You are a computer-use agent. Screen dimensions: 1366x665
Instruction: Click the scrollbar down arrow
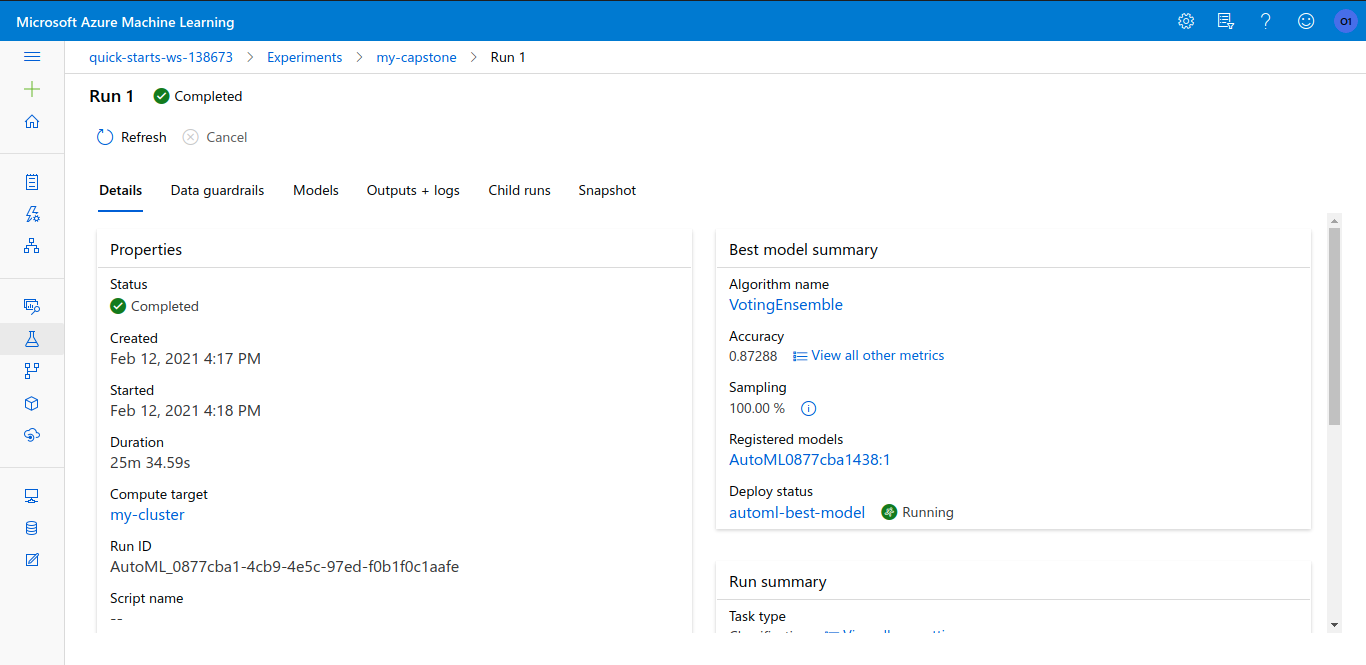(1334, 625)
